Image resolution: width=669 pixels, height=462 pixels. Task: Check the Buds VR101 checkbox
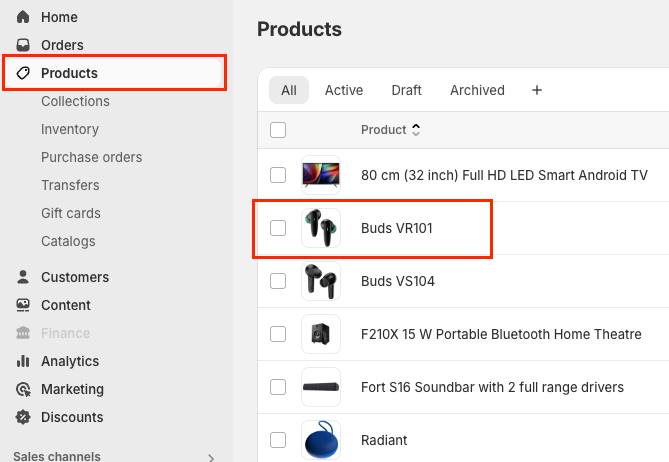tap(278, 228)
